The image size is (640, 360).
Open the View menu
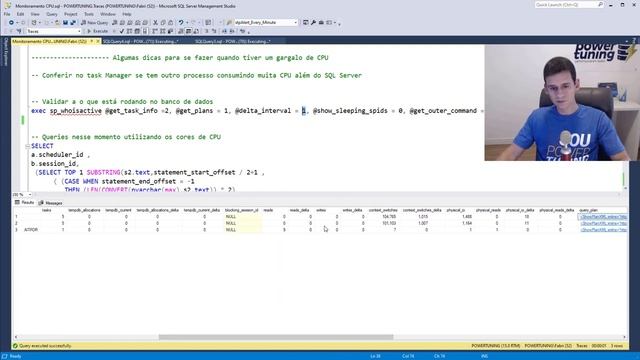pos(35,14)
